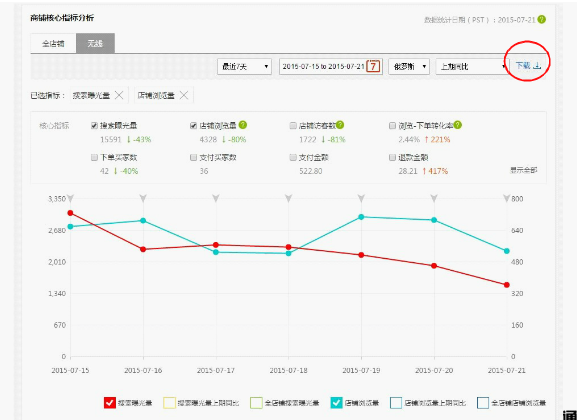Expand the 俄罗斯 country dropdown
Screen dimensions: 577x420
point(409,67)
